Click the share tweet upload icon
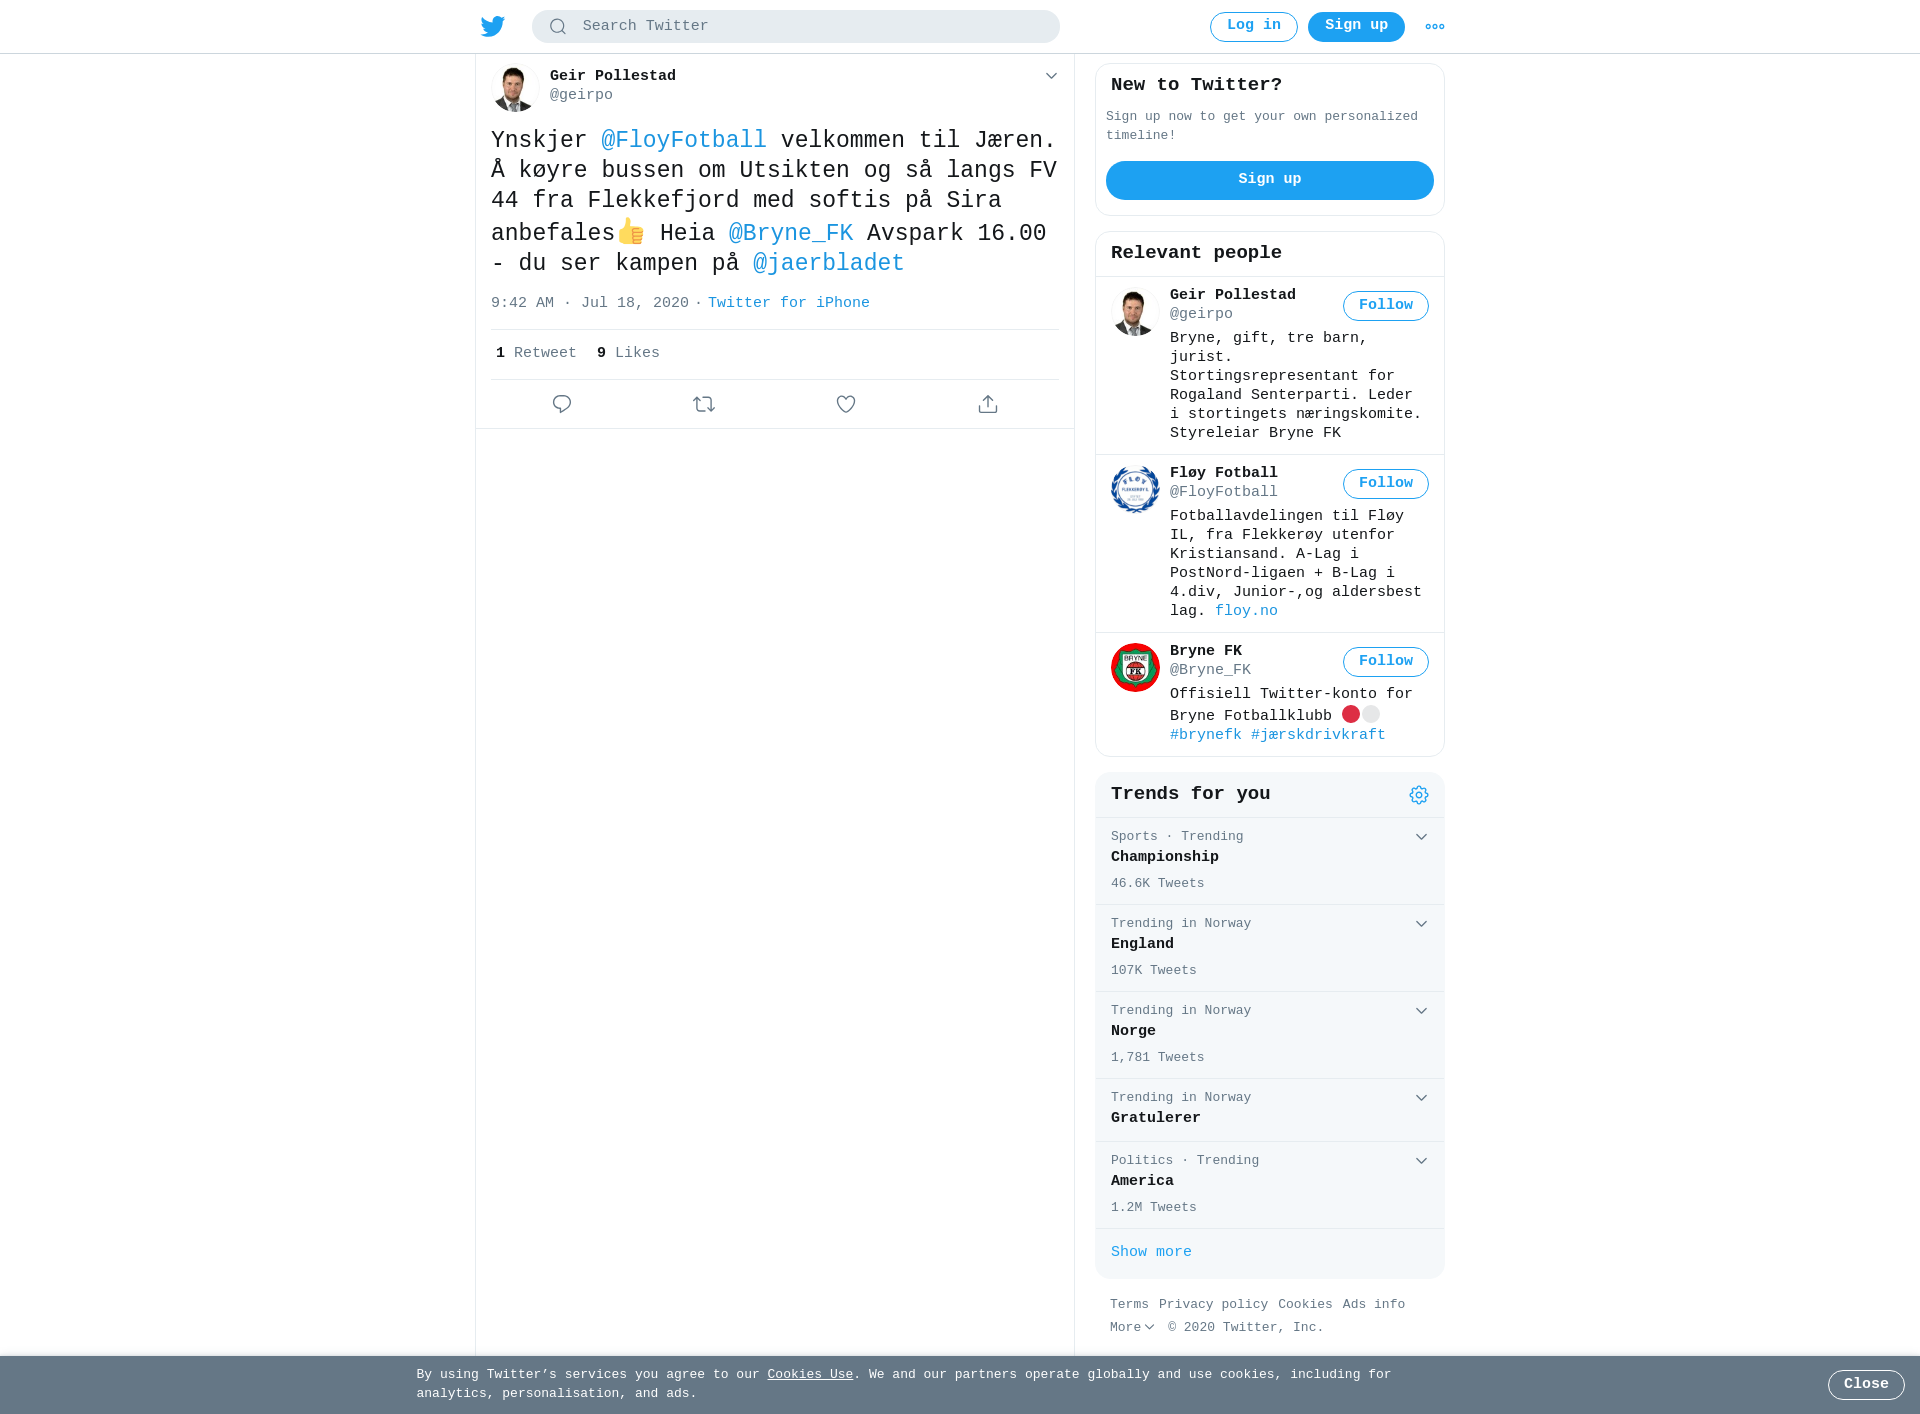 click(x=988, y=404)
